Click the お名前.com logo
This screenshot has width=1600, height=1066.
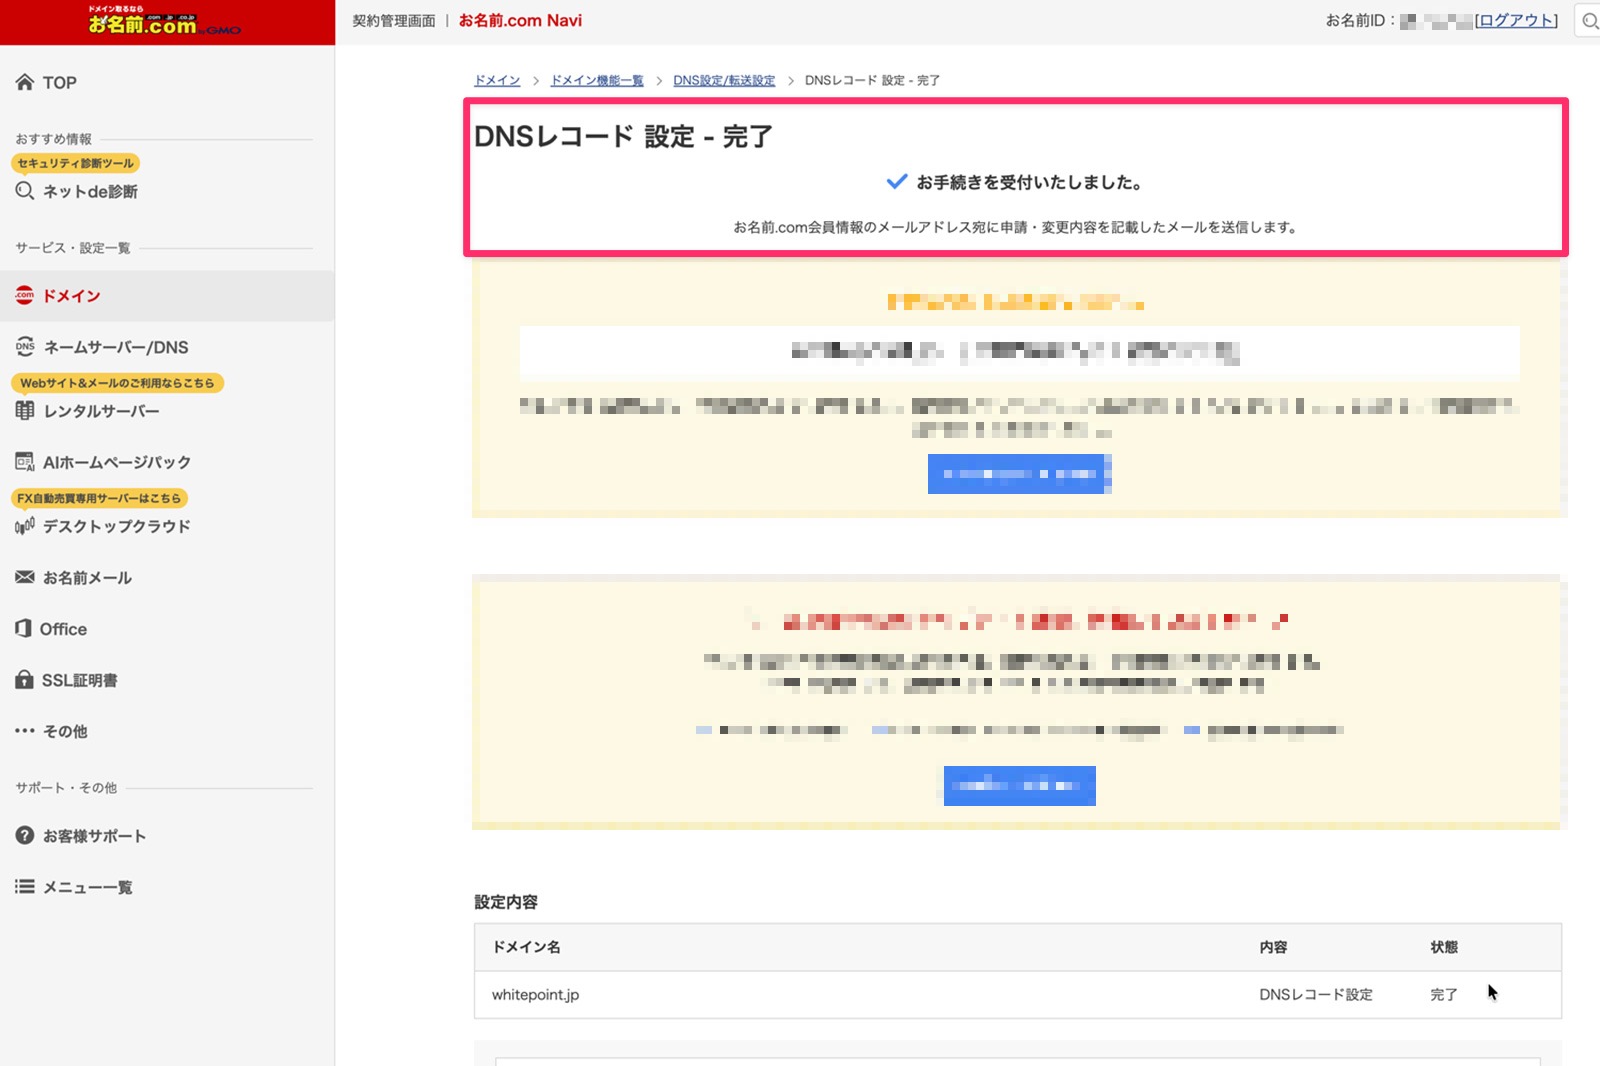(165, 22)
